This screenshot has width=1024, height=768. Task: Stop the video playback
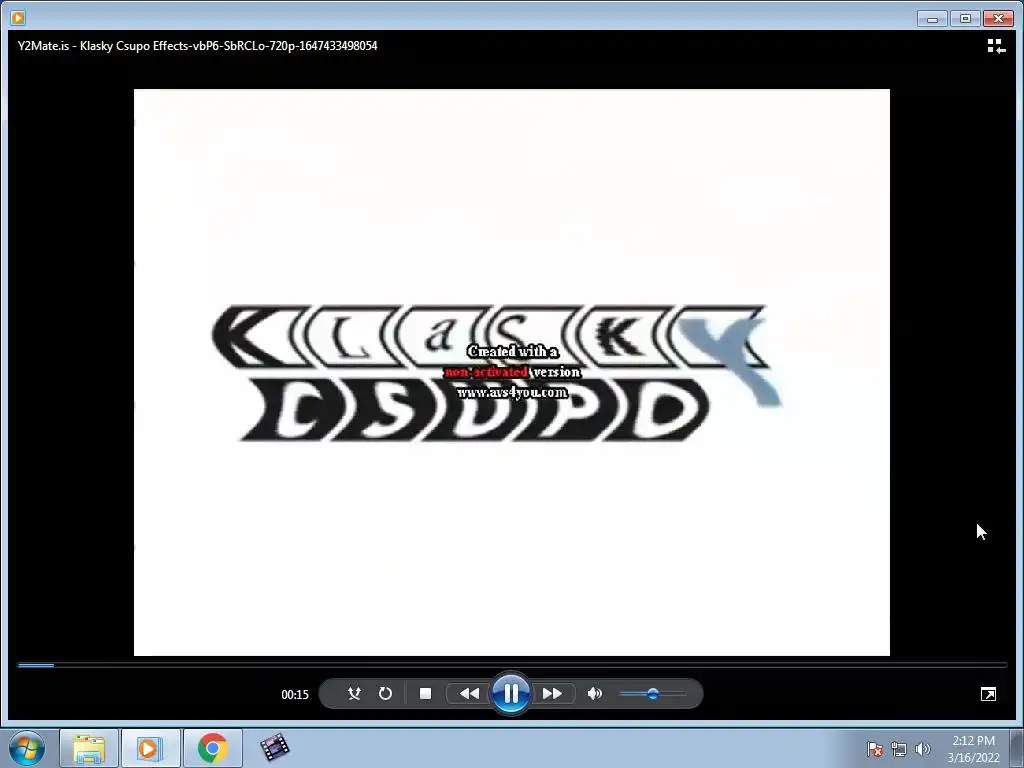click(x=425, y=694)
